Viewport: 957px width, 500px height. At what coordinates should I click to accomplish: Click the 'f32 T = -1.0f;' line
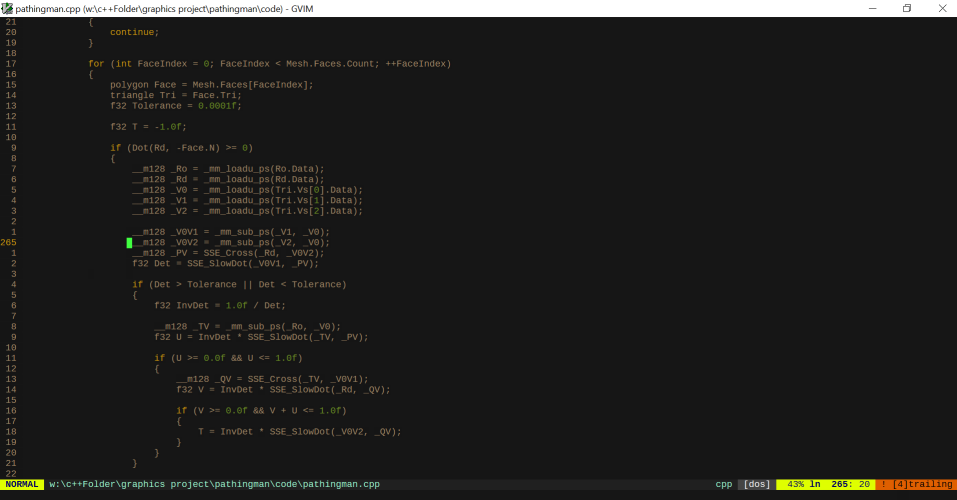[148, 127]
